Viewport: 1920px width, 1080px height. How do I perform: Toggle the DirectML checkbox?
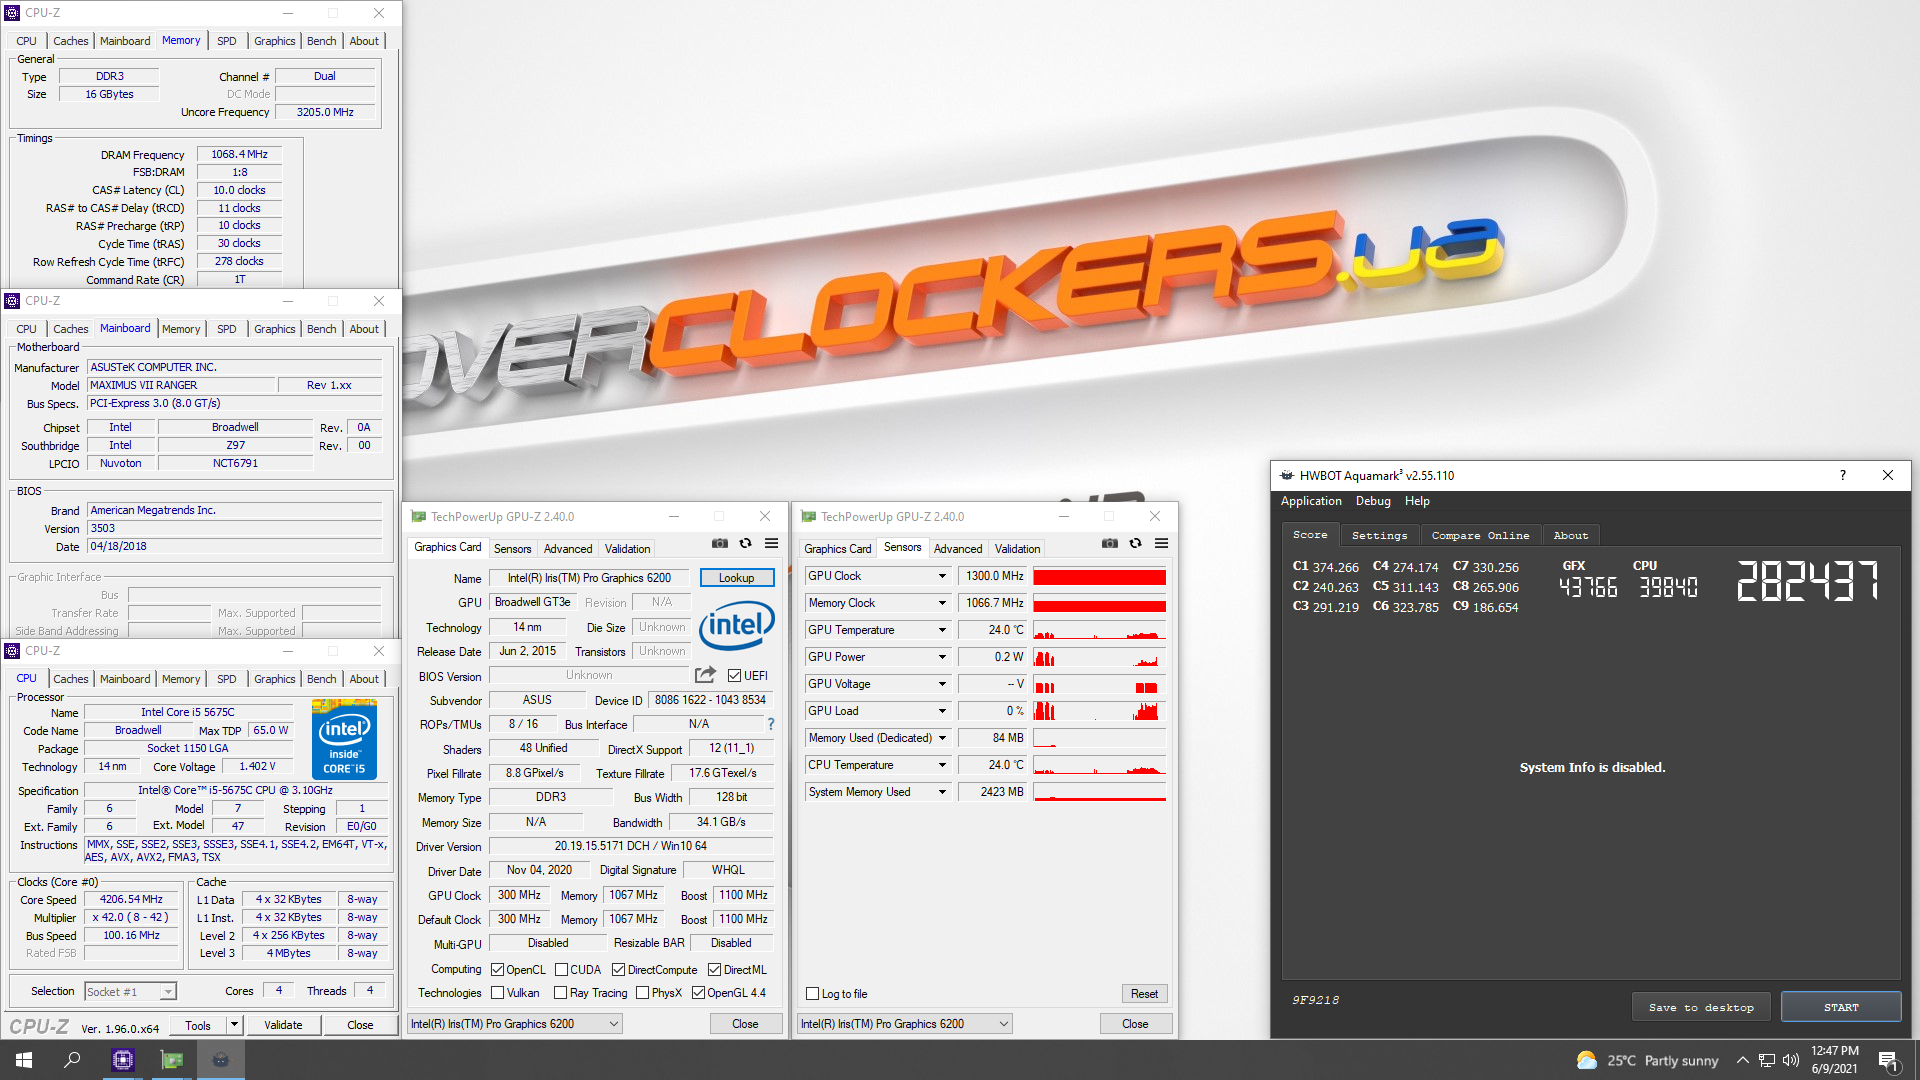715,970
